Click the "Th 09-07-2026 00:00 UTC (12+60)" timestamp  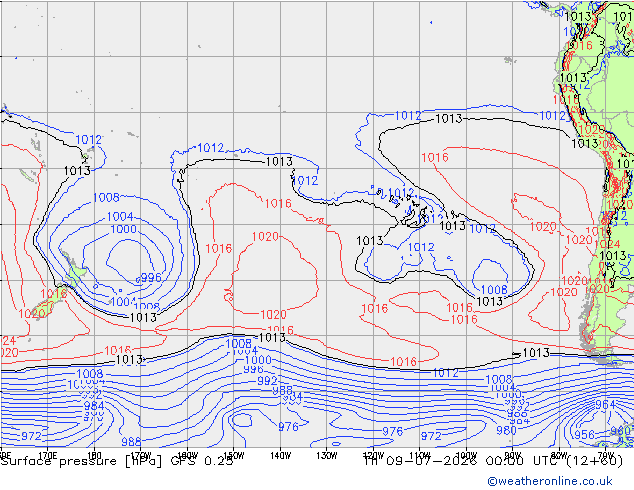tap(494, 461)
